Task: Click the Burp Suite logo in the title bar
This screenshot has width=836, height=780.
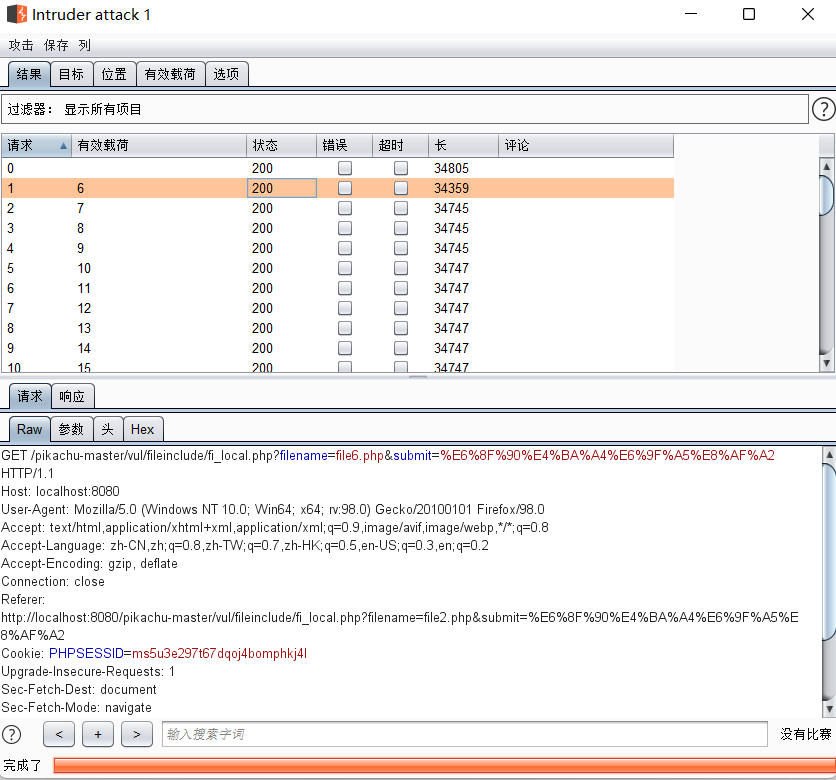Action: 17,14
